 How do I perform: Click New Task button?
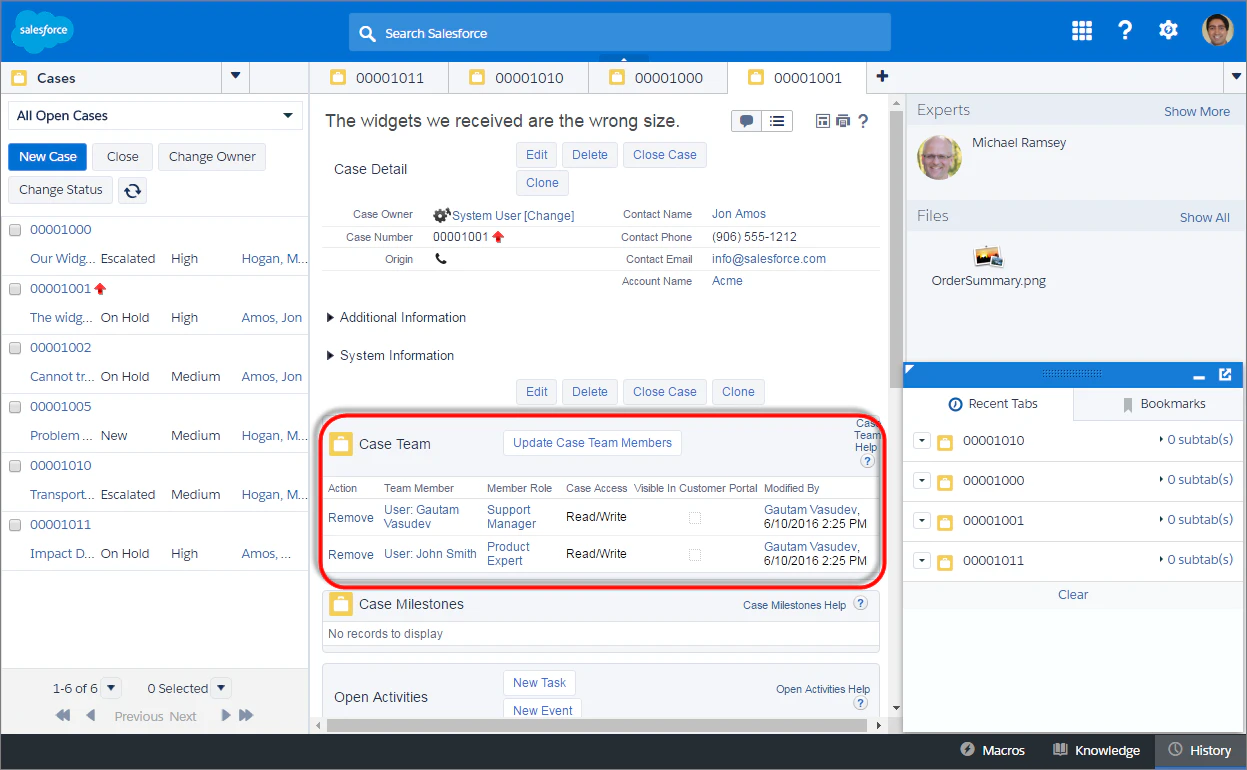click(x=539, y=683)
